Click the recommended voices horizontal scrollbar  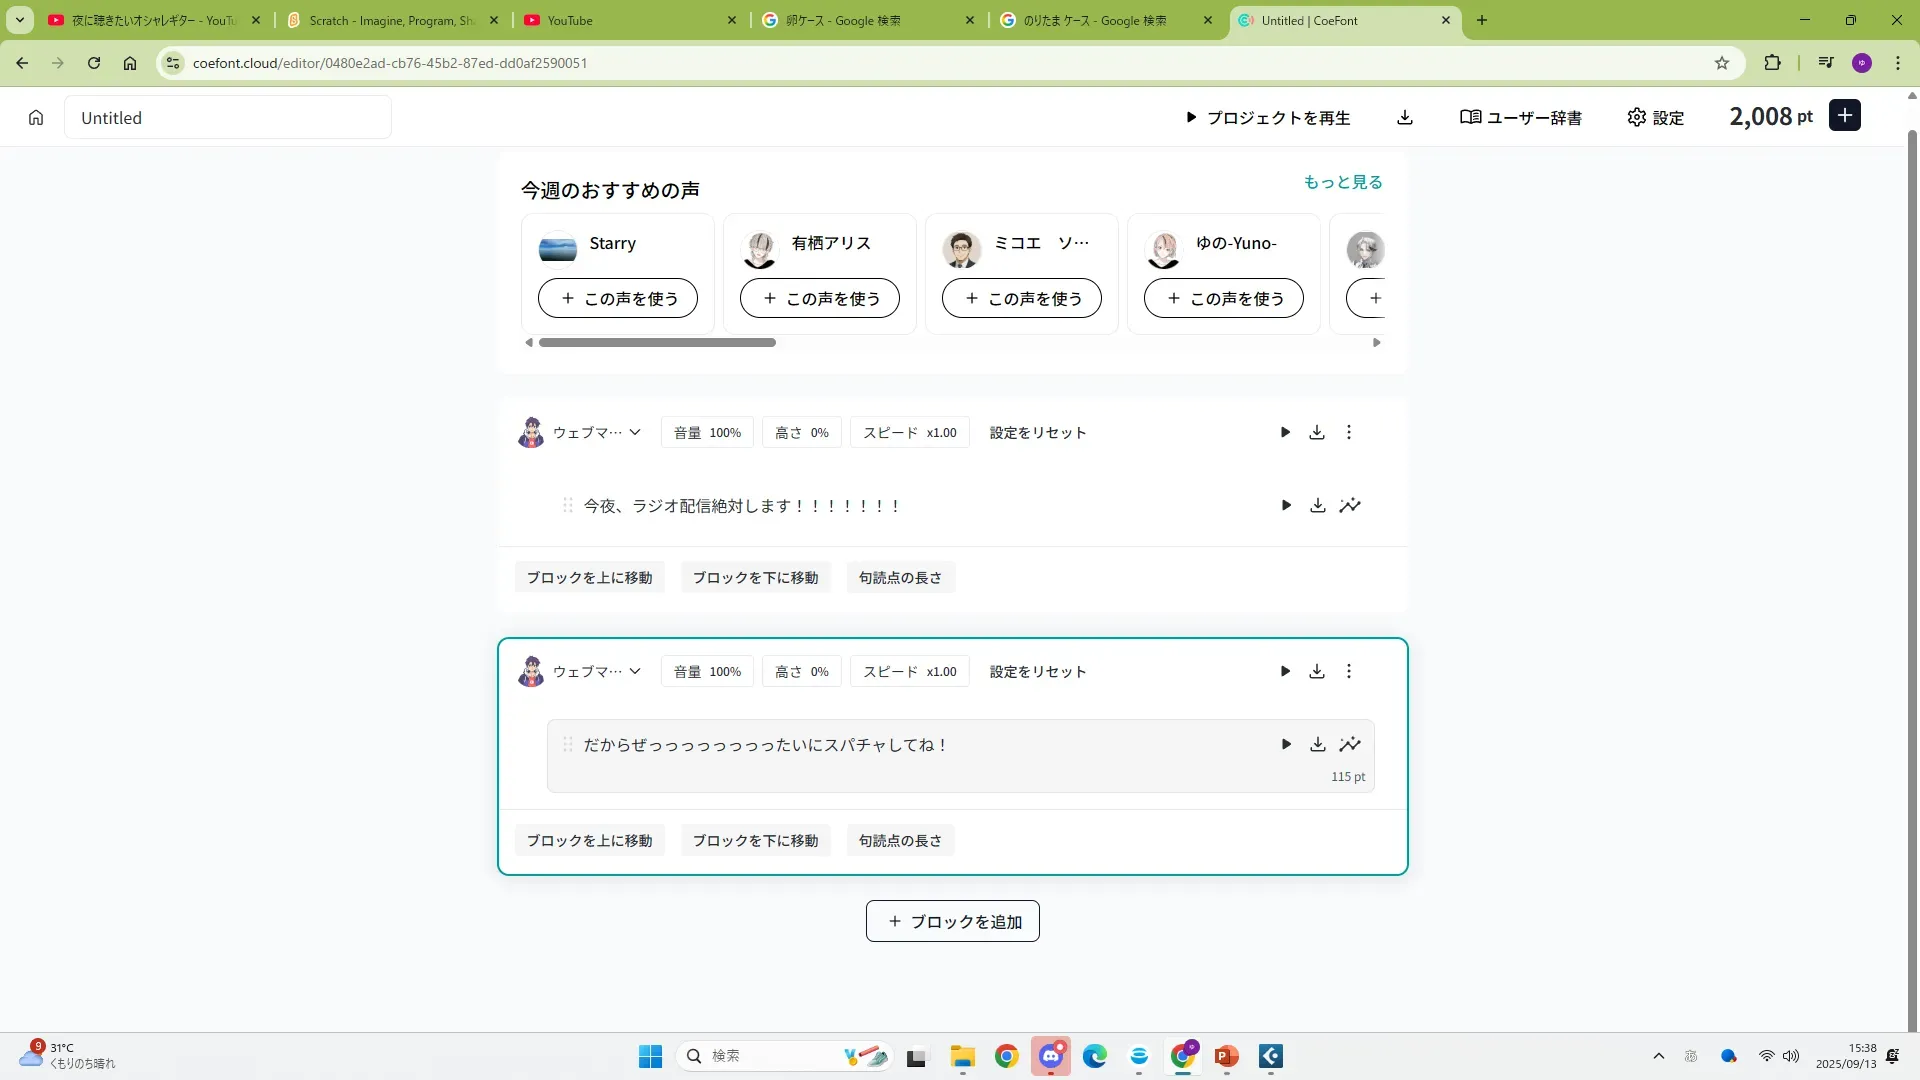tap(657, 342)
